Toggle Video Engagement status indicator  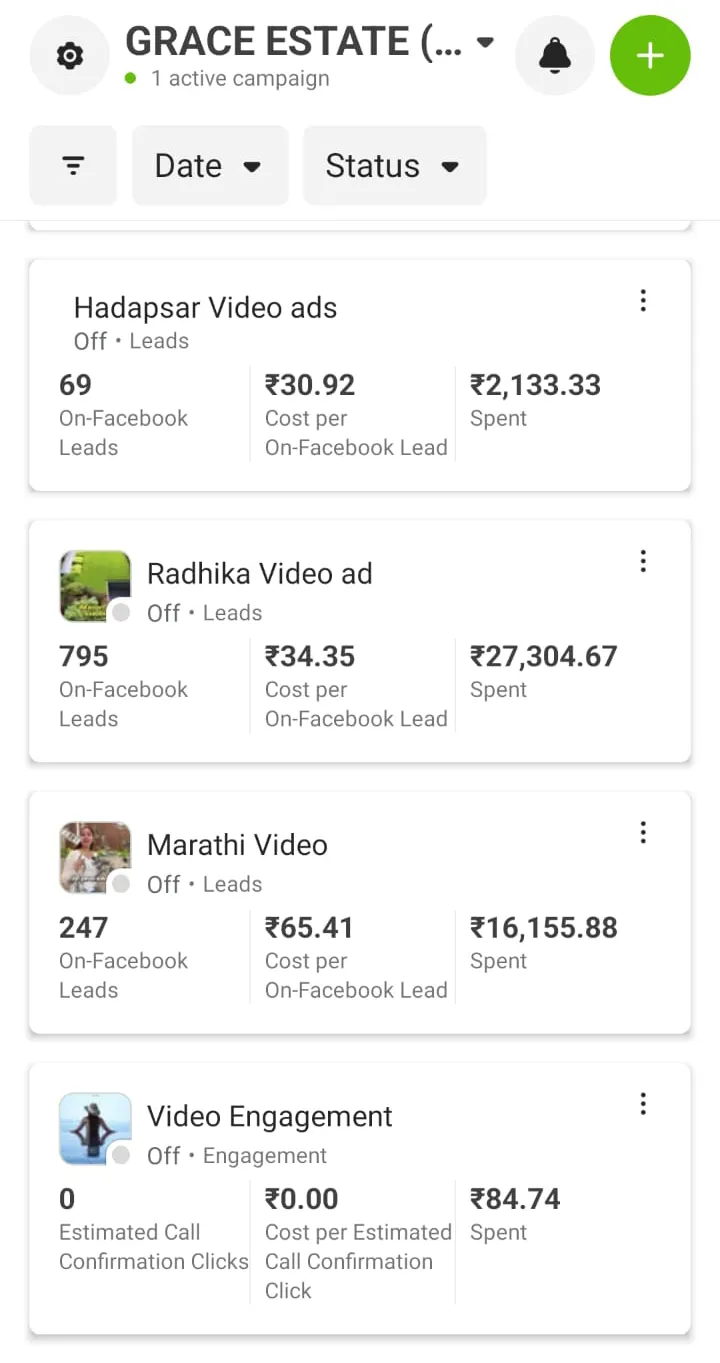(x=121, y=1155)
